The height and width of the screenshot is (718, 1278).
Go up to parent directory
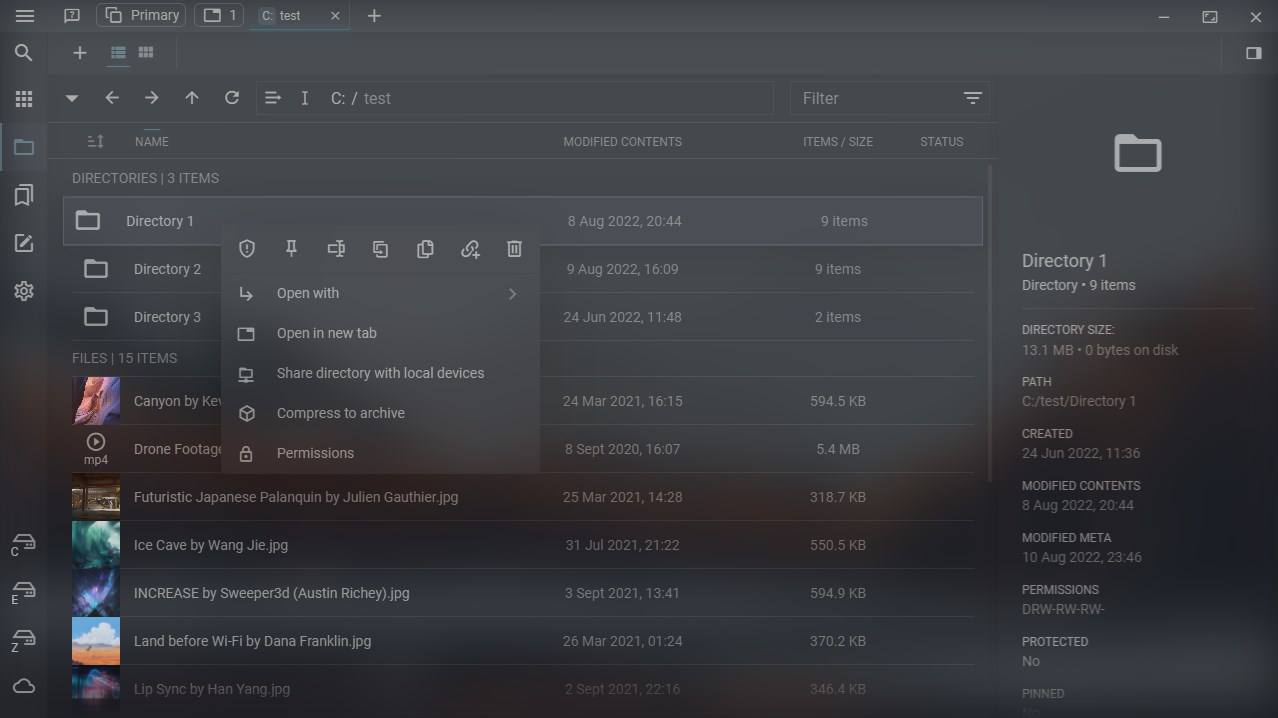click(192, 98)
